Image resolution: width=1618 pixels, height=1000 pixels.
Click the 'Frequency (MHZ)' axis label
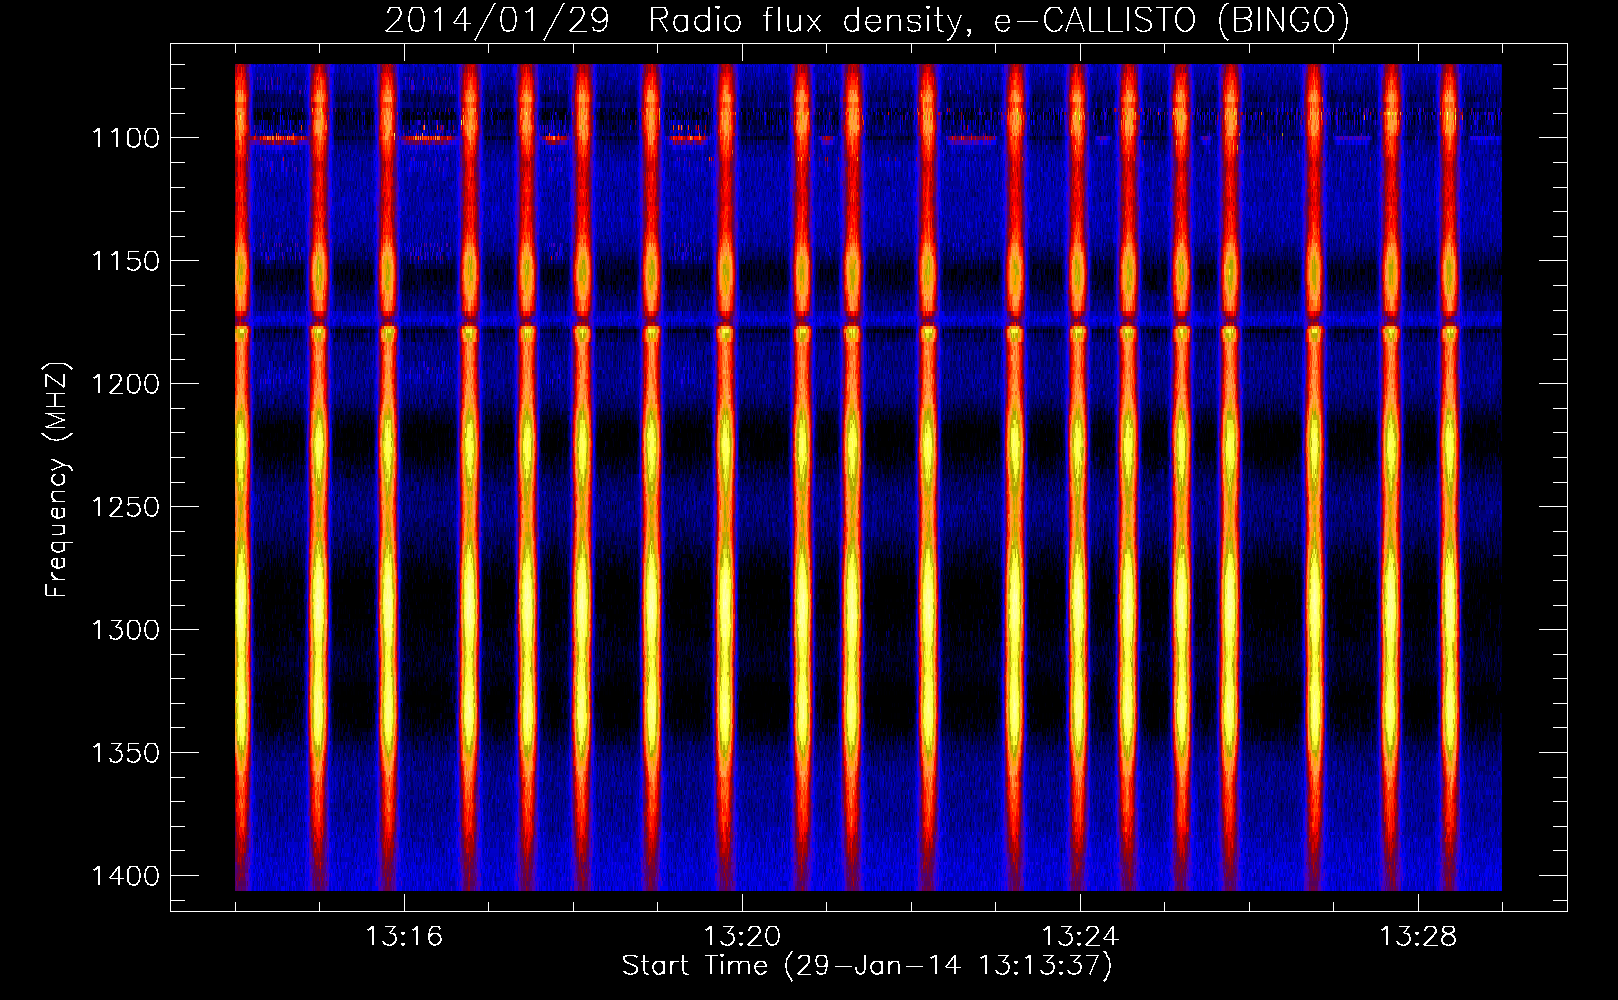[x=57, y=480]
